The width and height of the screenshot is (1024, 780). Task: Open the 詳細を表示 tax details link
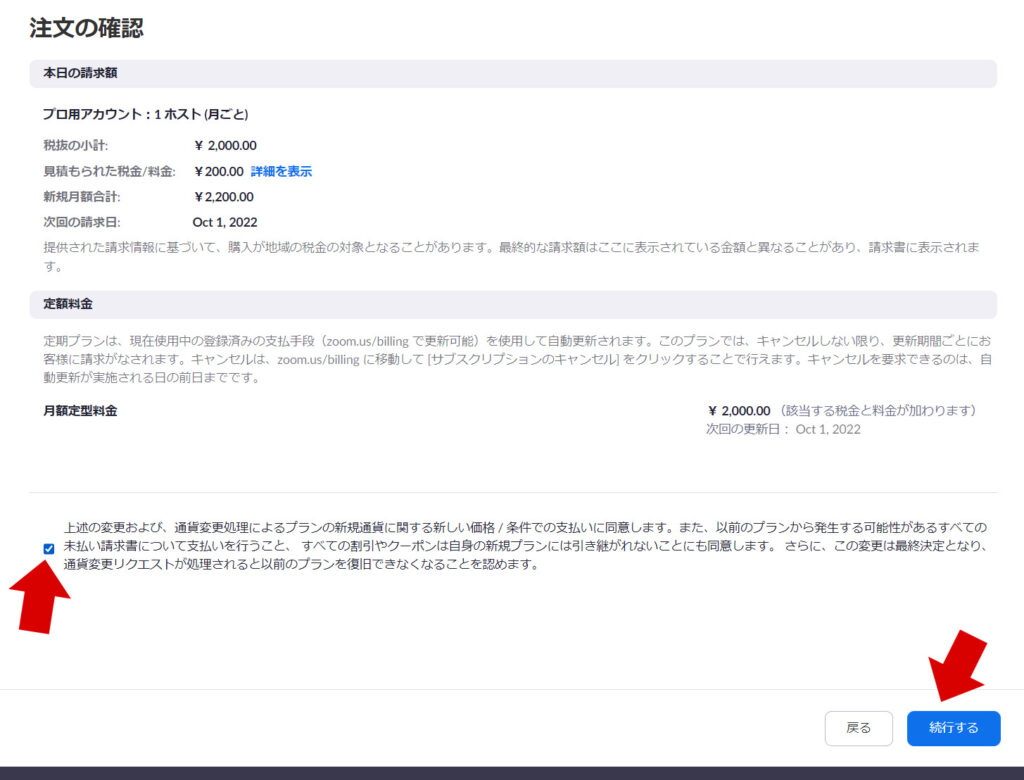281,171
